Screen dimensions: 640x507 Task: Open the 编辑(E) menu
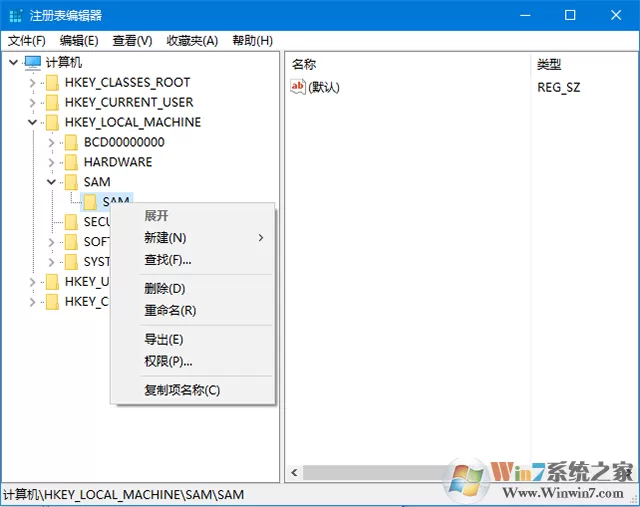coord(79,40)
